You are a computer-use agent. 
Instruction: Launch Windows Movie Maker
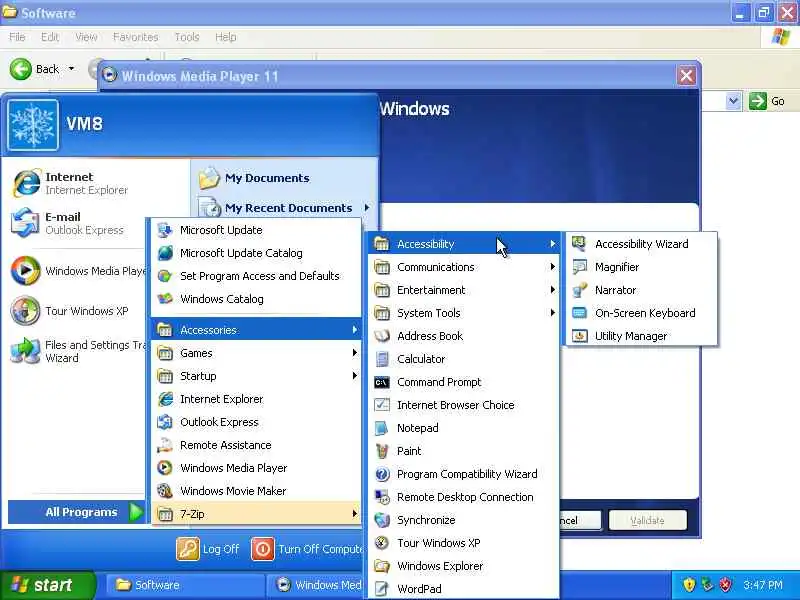click(257, 491)
